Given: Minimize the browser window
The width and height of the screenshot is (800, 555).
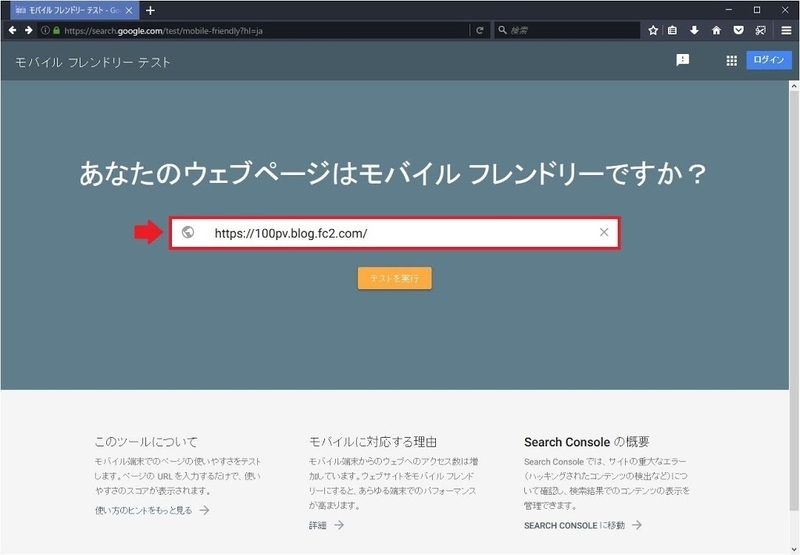Looking at the screenshot, I should 729,10.
